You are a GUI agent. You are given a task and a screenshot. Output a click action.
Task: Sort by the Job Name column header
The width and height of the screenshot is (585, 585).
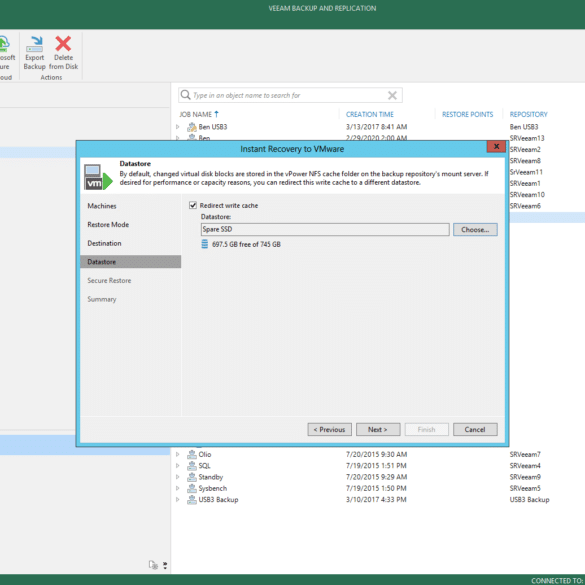pyautogui.click(x=195, y=114)
